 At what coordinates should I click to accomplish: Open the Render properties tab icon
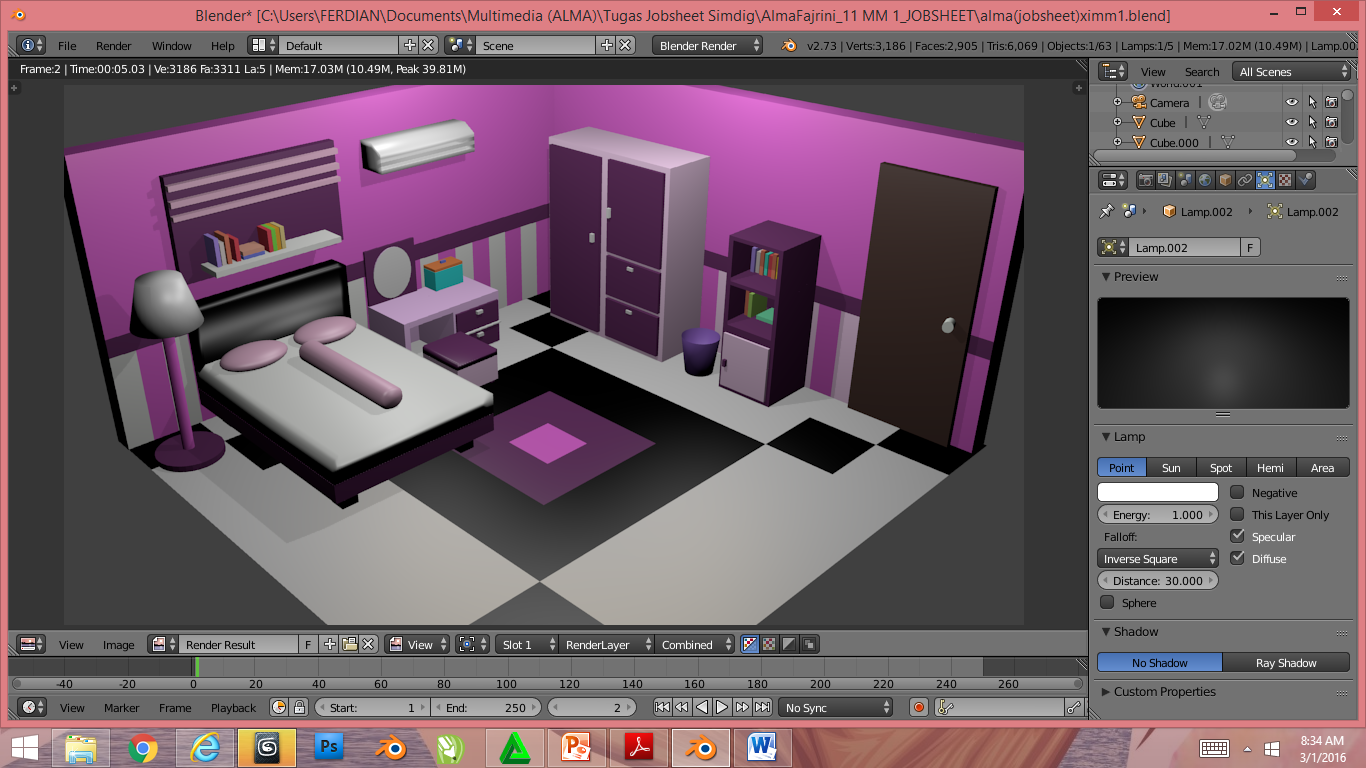(1146, 180)
